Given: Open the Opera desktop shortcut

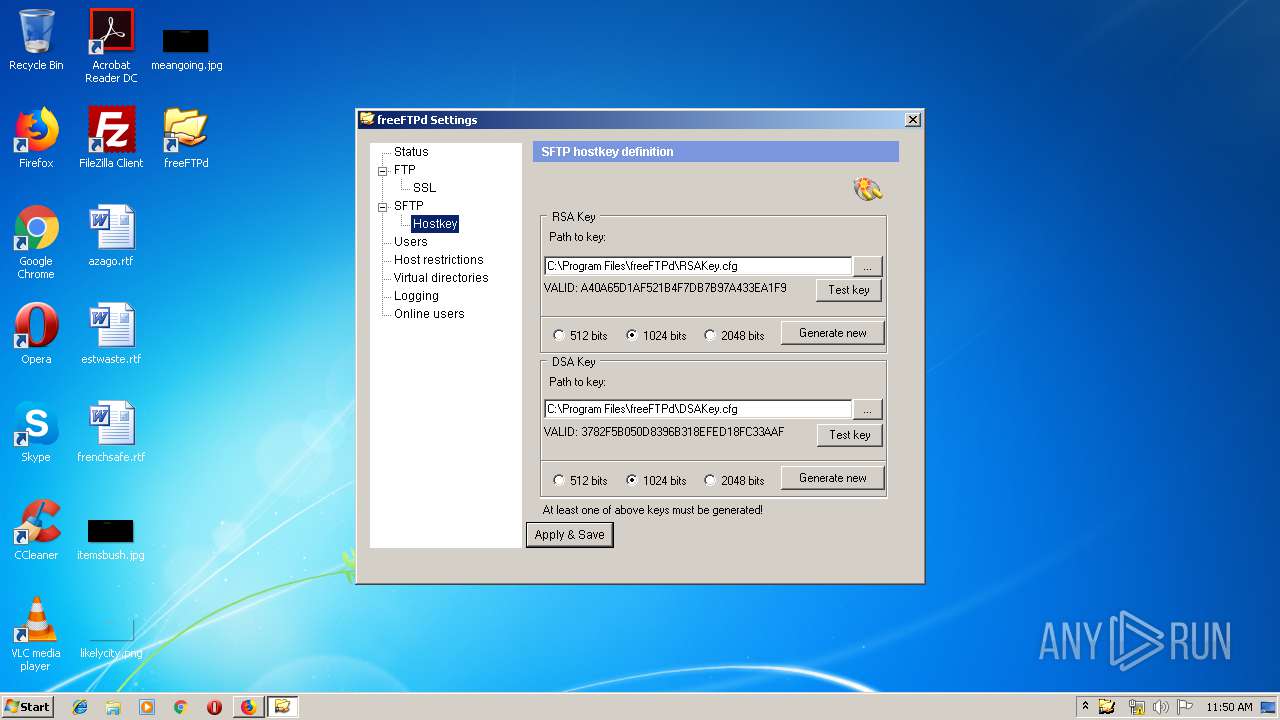Looking at the screenshot, I should (36, 334).
